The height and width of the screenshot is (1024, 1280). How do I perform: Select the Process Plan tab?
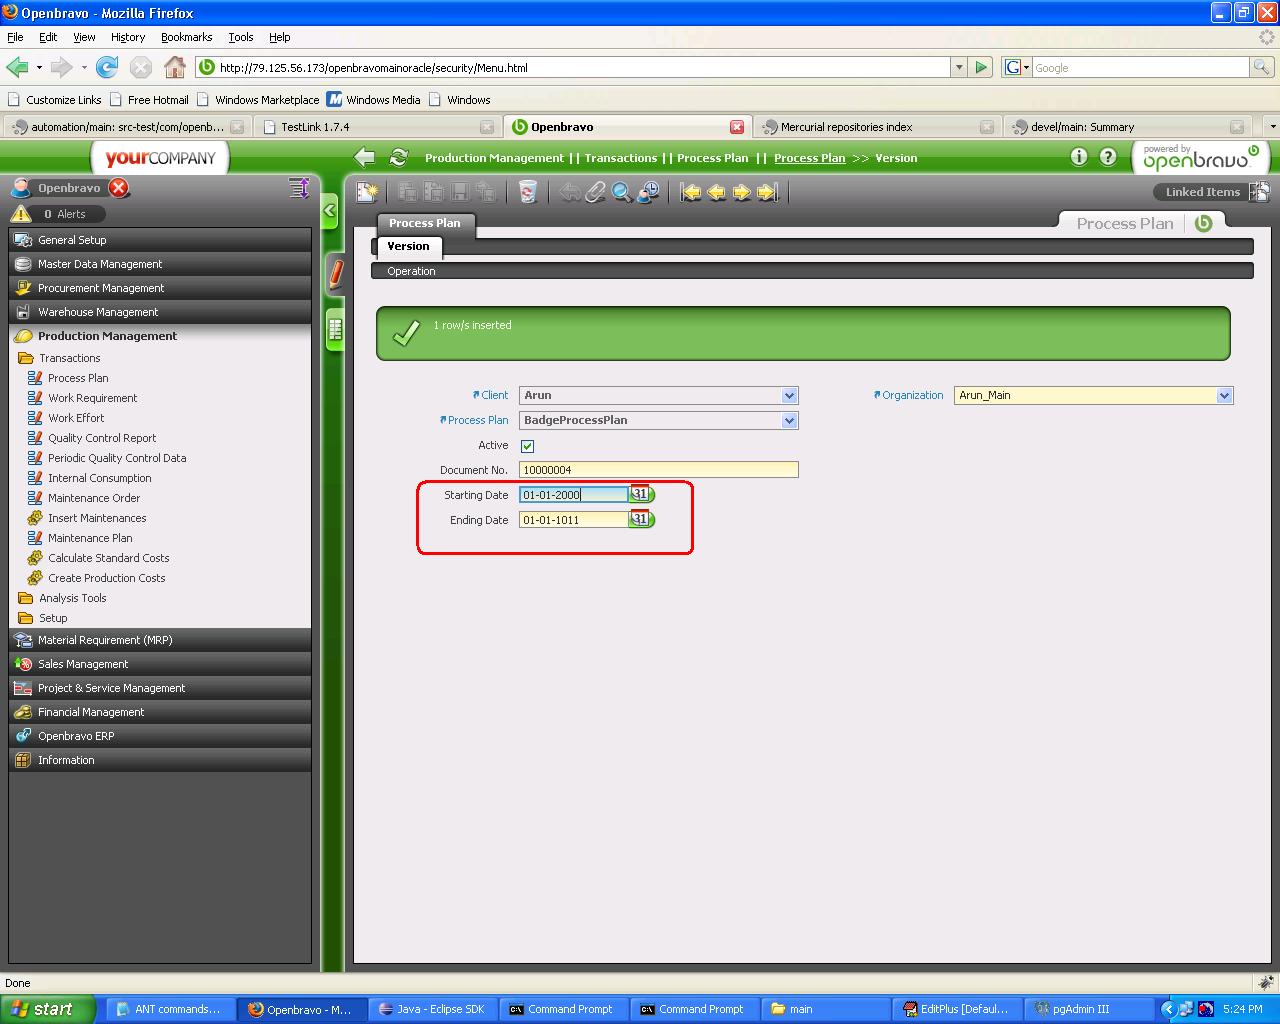425,223
